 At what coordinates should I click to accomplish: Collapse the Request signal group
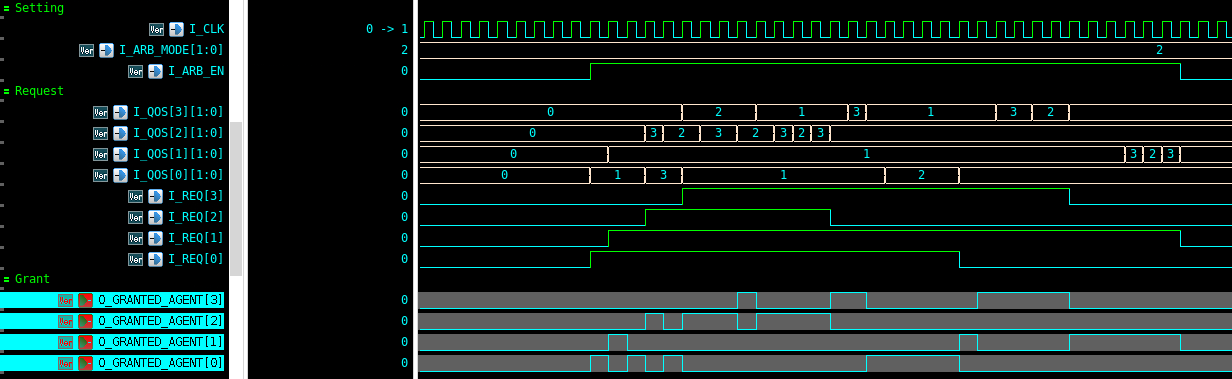(6, 92)
